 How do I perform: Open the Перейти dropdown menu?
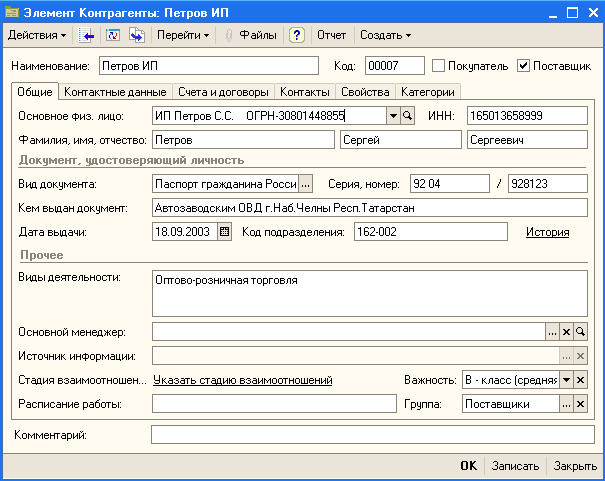click(183, 35)
